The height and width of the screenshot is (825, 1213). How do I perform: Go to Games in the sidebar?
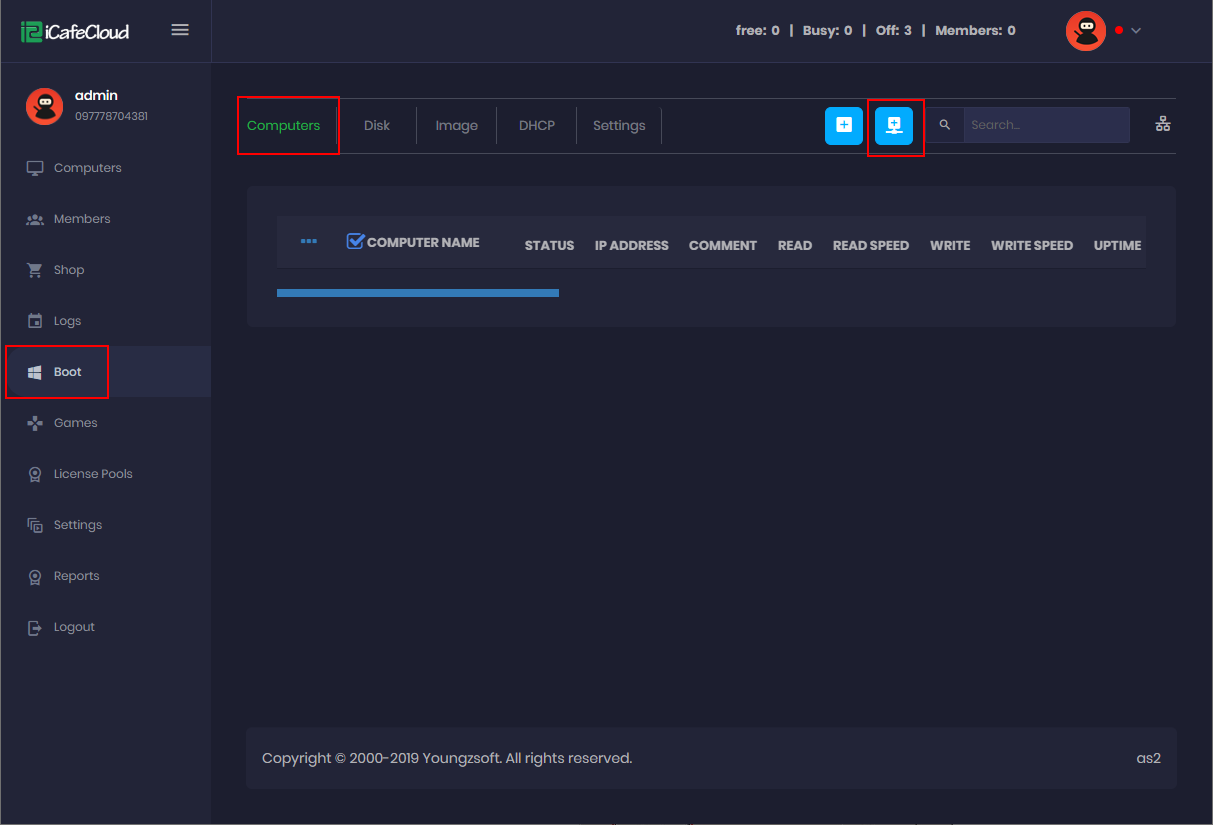click(x=75, y=423)
